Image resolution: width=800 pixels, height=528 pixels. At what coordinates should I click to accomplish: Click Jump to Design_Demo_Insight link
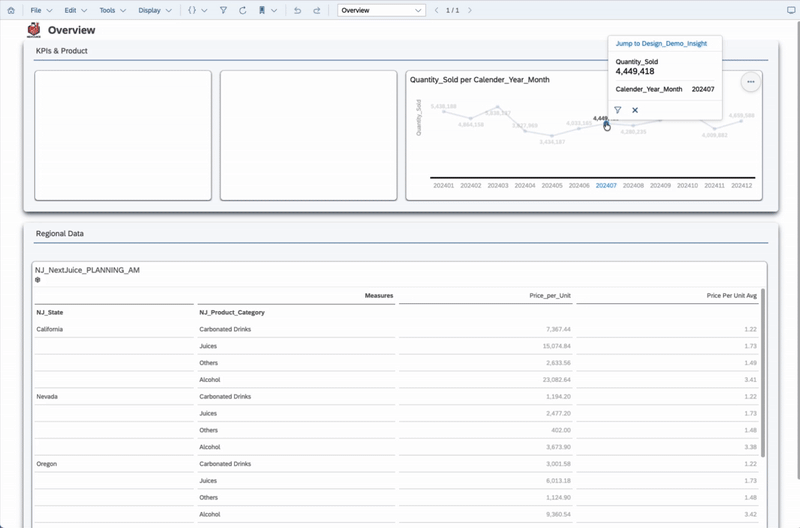coord(661,43)
